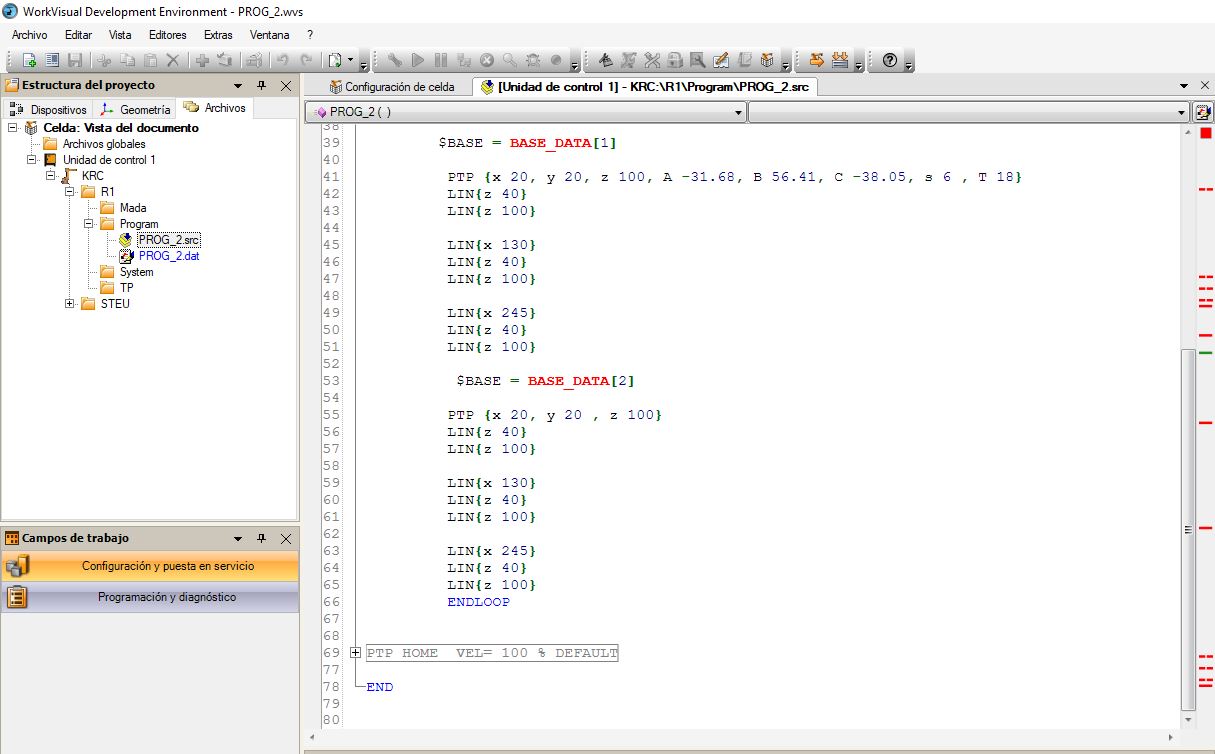The height and width of the screenshot is (754, 1215).
Task: Open the Editar menu
Action: 78,34
